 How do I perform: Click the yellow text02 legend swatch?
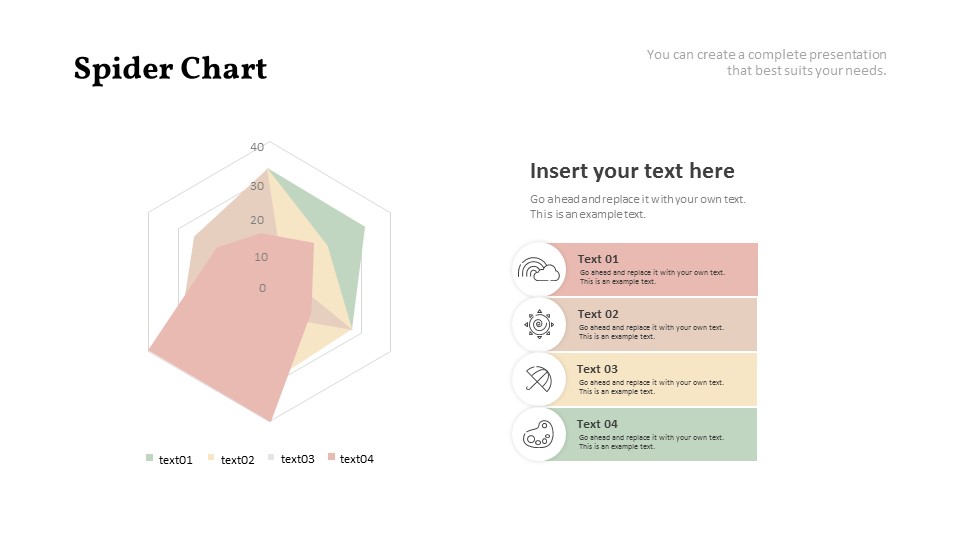point(211,458)
